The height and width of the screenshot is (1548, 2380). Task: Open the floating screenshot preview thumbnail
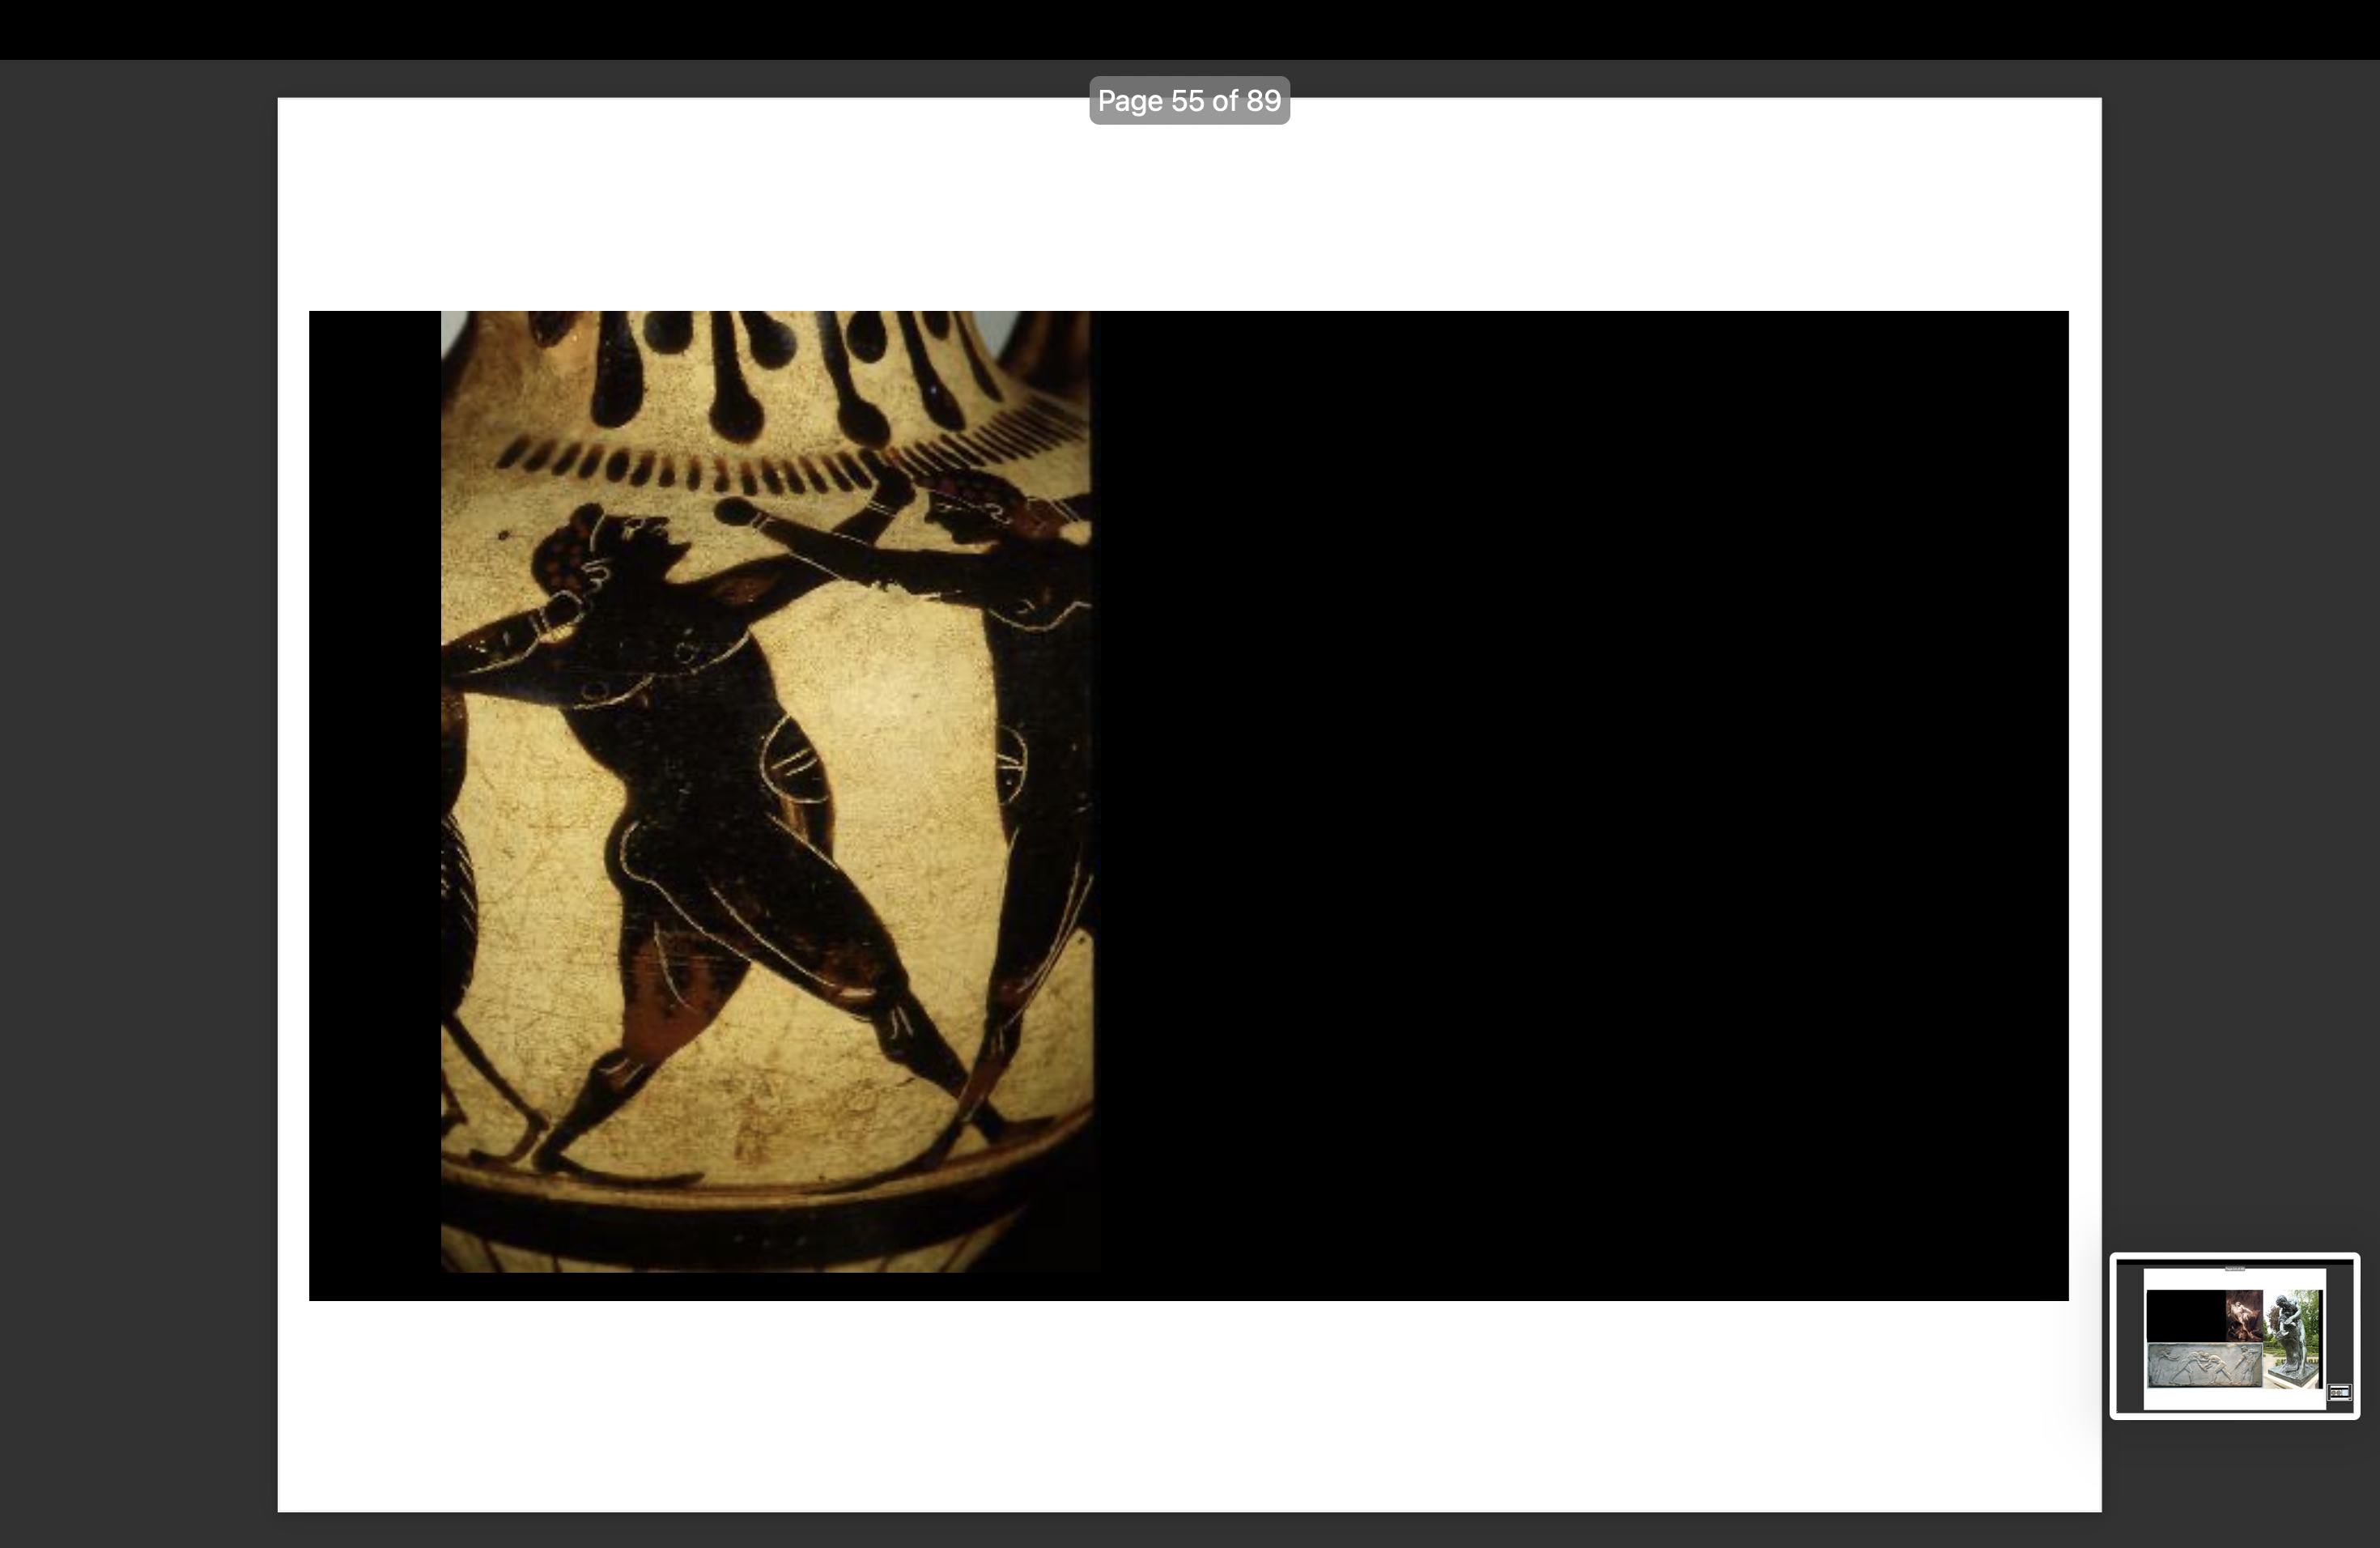point(2234,1336)
